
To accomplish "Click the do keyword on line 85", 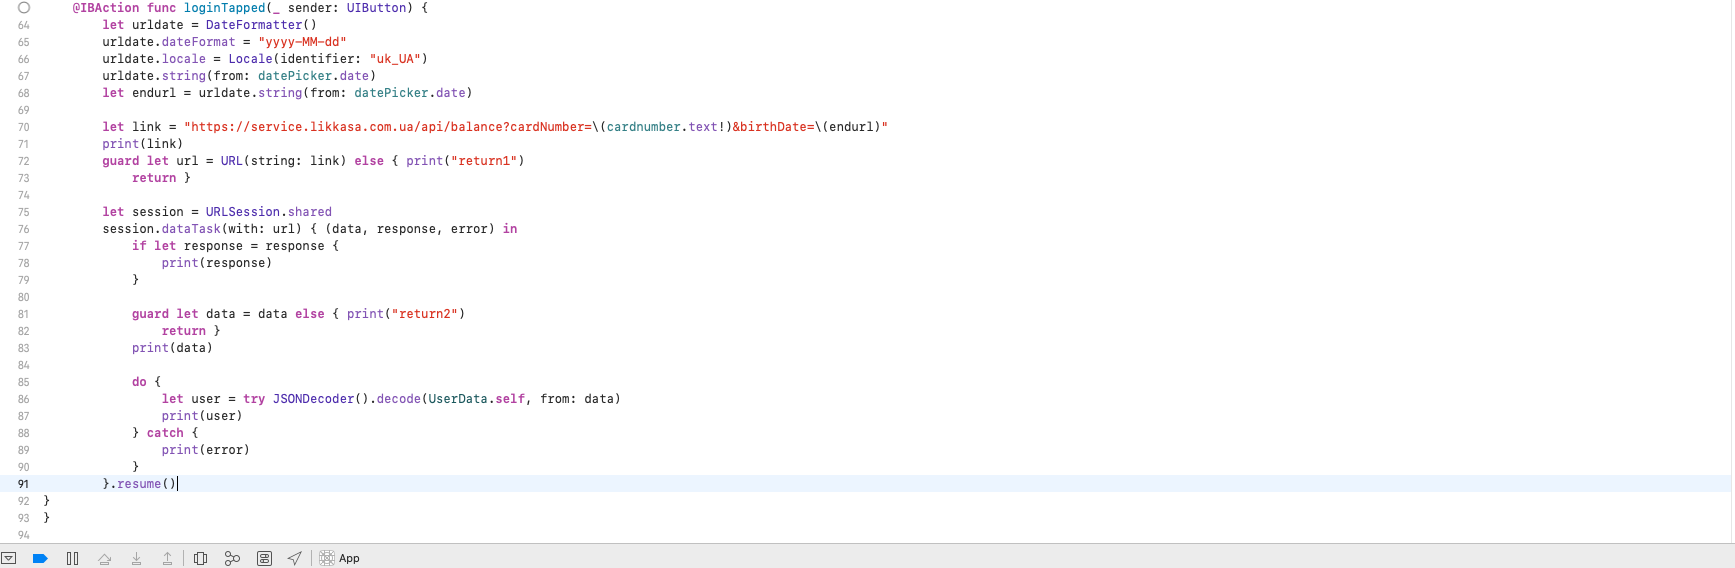I will point(139,382).
